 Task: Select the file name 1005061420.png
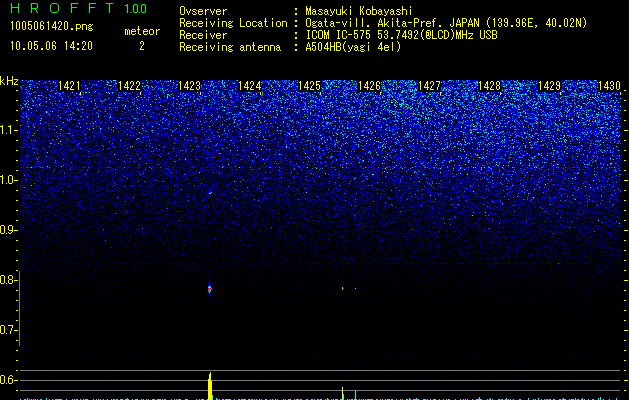click(52, 26)
